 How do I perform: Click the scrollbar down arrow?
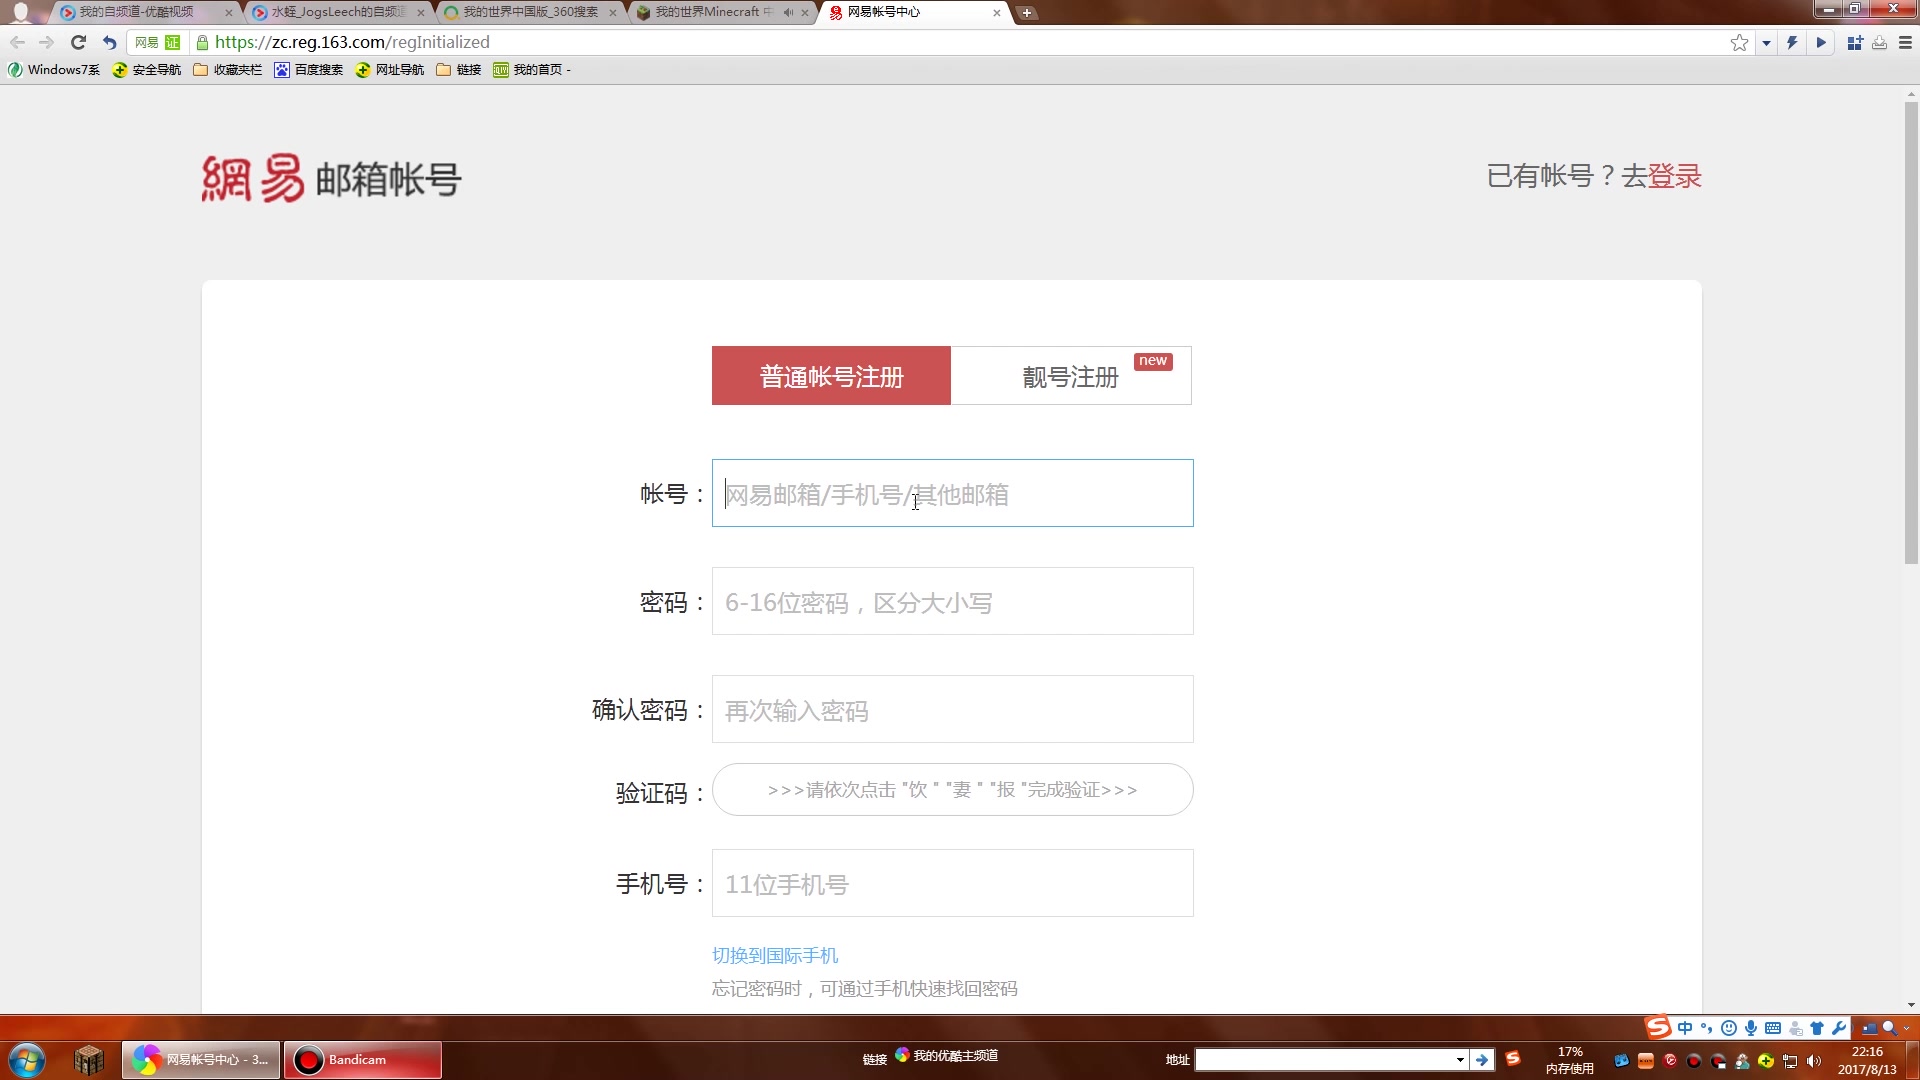1911,1005
